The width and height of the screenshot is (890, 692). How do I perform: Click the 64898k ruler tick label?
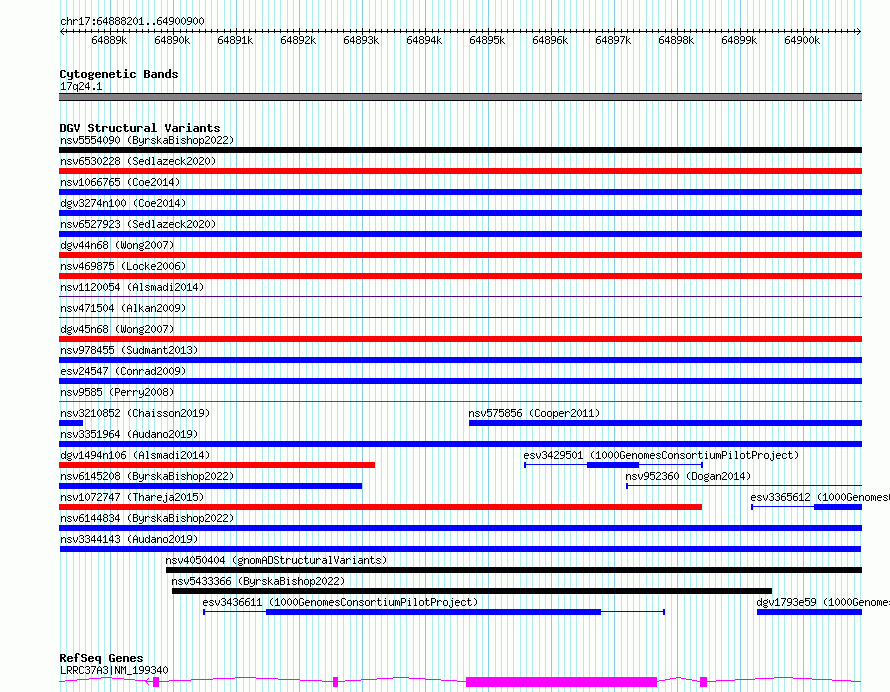[676, 40]
